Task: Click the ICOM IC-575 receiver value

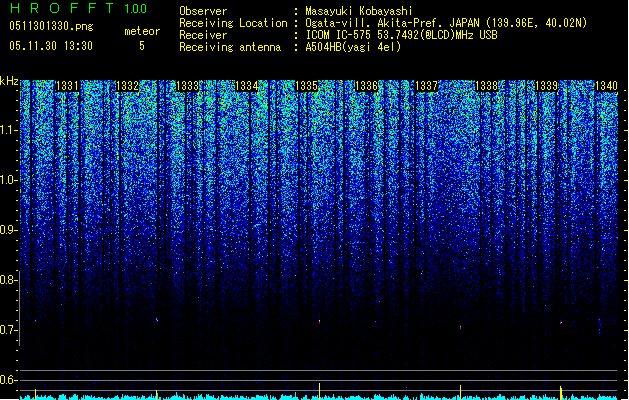Action: tap(402, 35)
